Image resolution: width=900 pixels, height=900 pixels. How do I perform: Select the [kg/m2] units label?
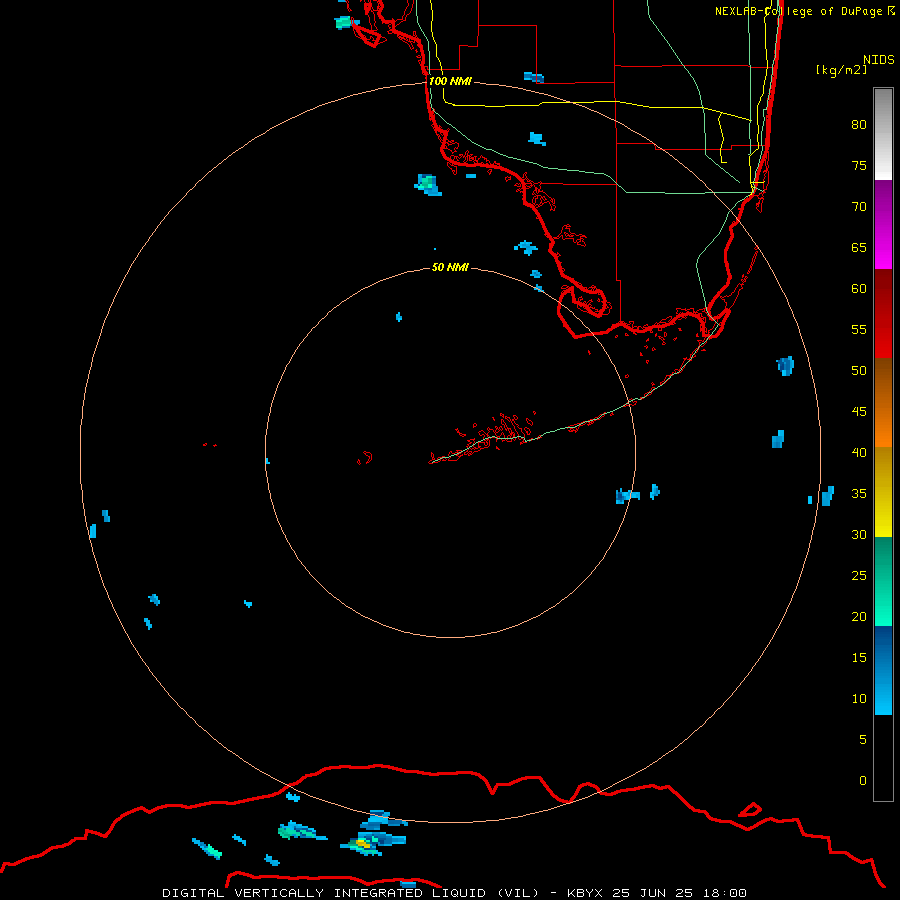pos(842,70)
